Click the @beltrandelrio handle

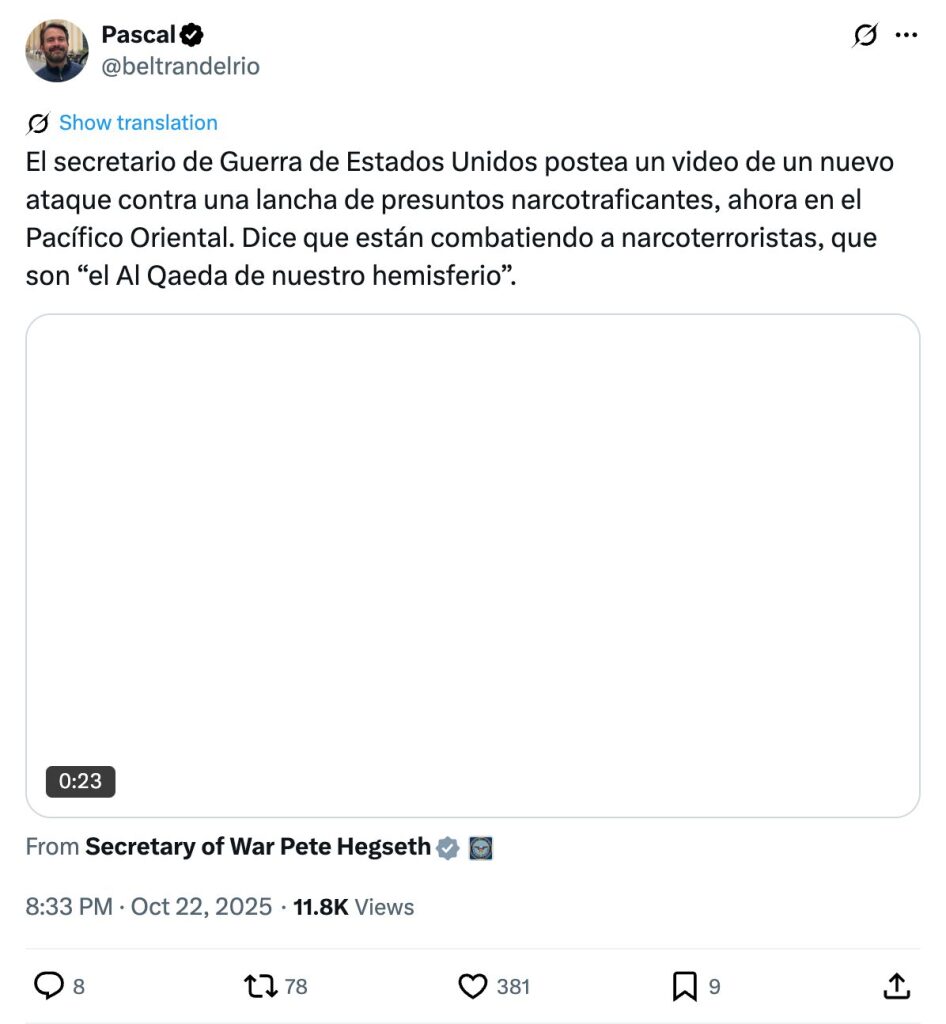tap(180, 66)
